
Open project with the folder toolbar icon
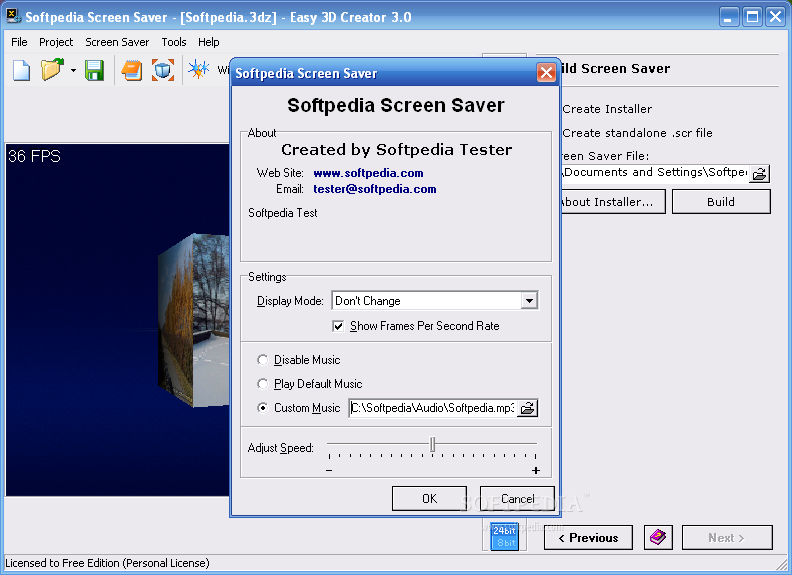coord(52,70)
